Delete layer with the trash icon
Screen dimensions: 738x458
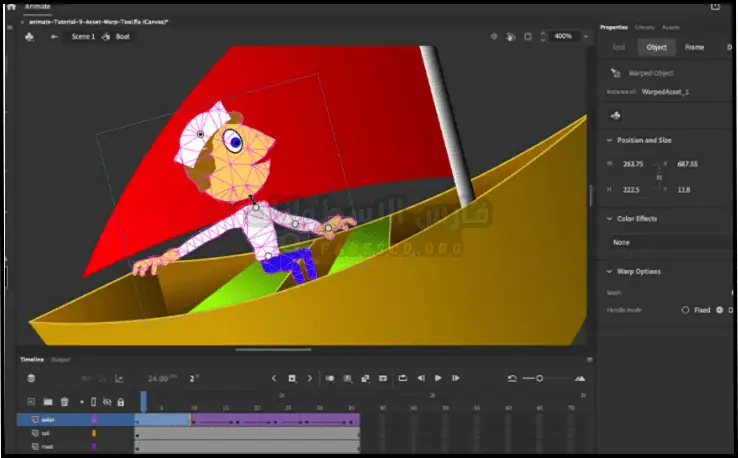64,402
